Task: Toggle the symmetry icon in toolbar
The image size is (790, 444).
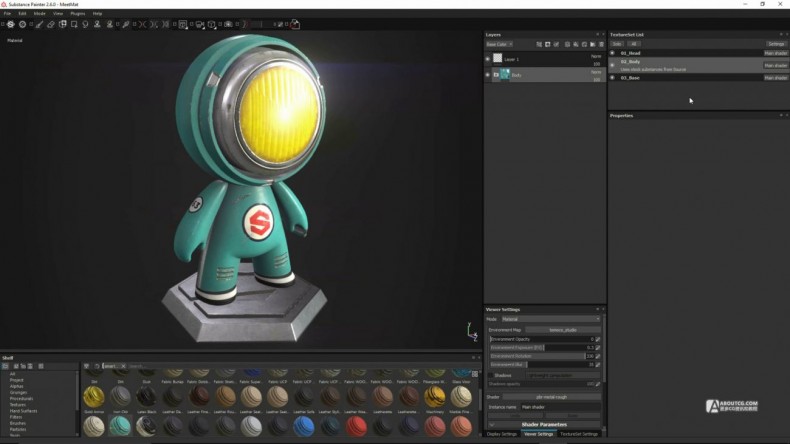Action: [x=143, y=24]
